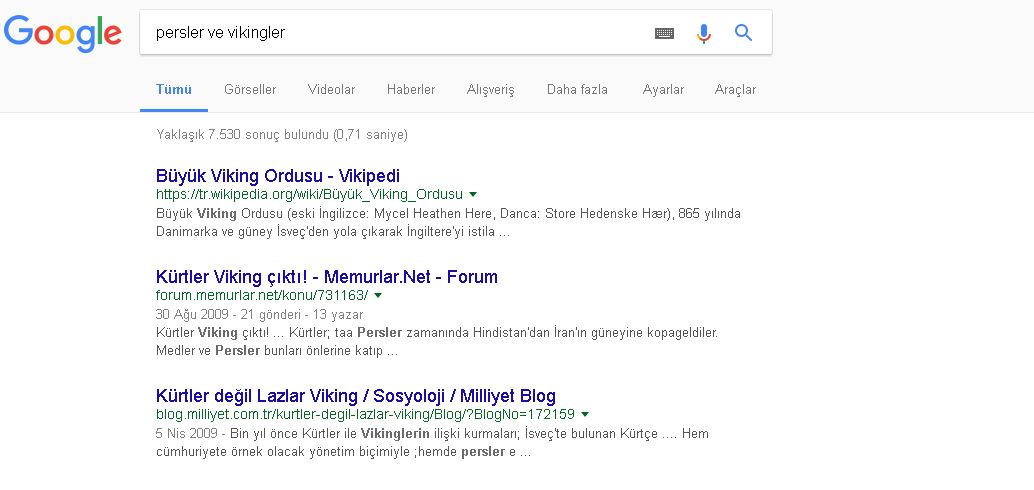
Task: Click the forum.memurlar.net result URL
Action: 262,295
